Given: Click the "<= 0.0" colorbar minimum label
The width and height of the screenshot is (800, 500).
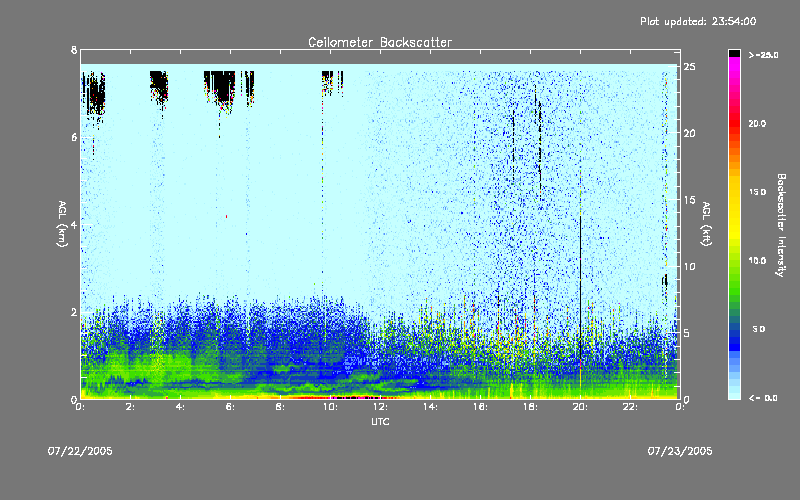Looking at the screenshot, I should (763, 398).
